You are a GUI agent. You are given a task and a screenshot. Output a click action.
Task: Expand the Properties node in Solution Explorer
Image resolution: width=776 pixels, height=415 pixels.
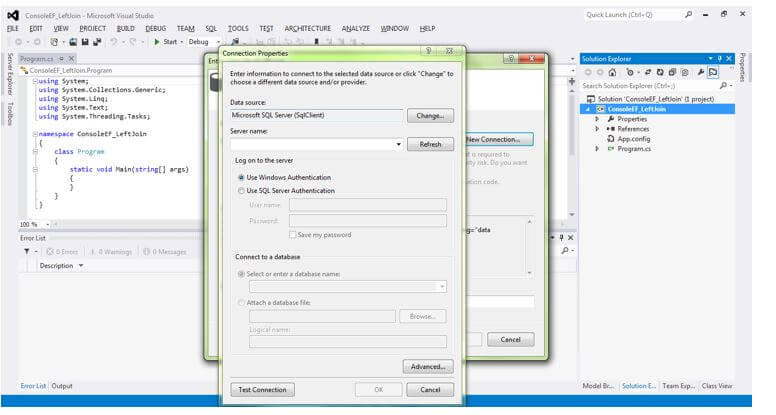click(x=597, y=119)
